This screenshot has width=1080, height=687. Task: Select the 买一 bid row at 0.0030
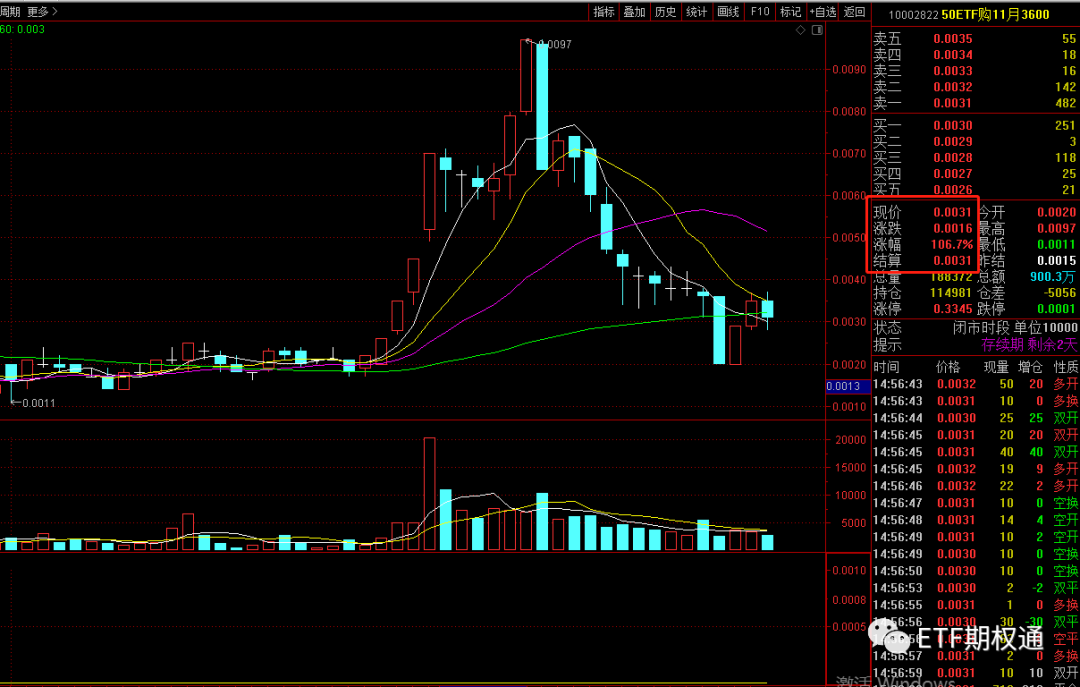(x=975, y=125)
